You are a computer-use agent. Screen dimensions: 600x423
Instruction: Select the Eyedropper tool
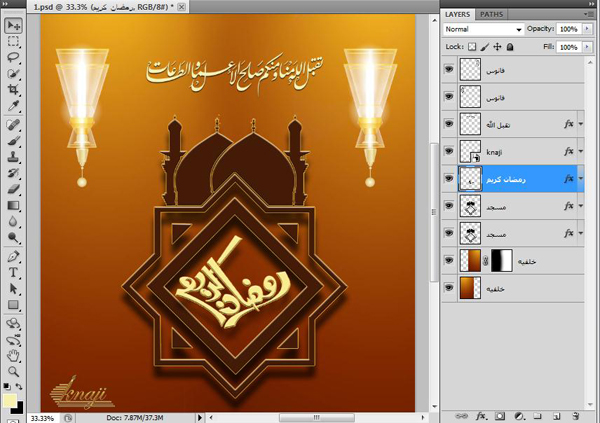click(14, 106)
